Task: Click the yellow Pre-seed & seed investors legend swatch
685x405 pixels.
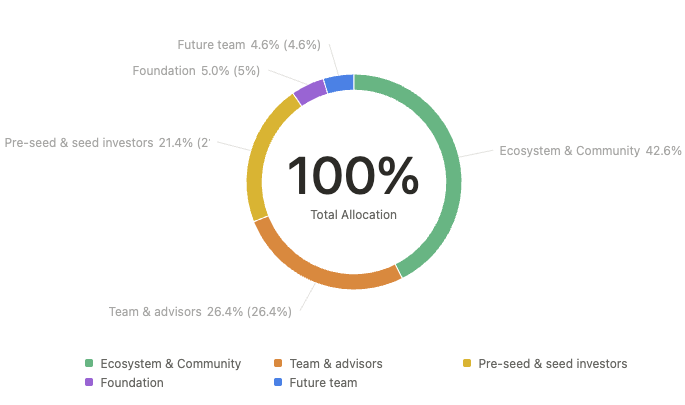Action: 467,364
